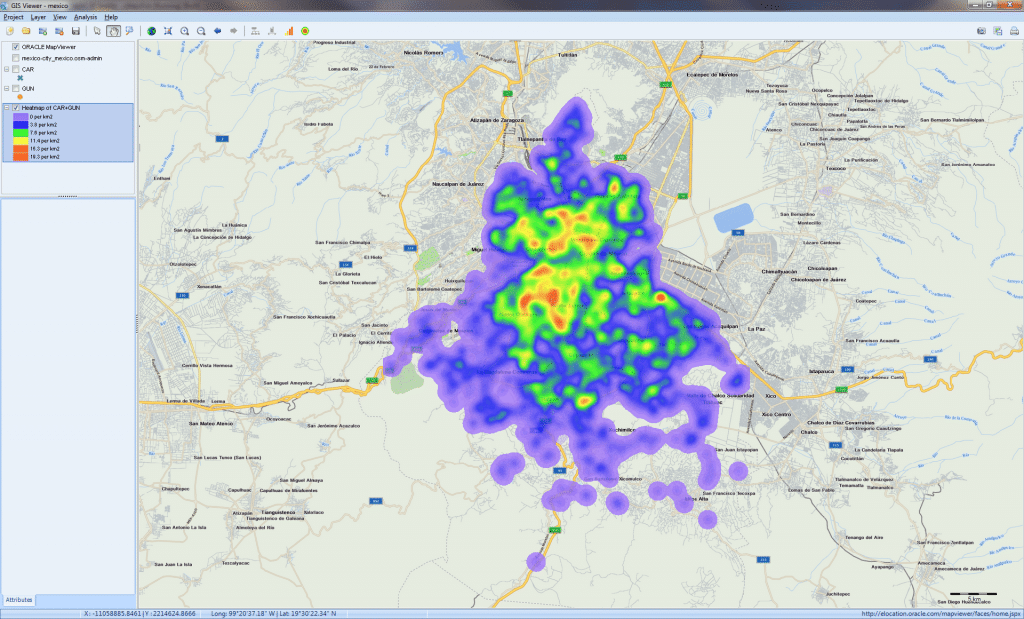The image size is (1024, 619).
Task: Check the GUN layer checkbox
Action: coord(15,88)
